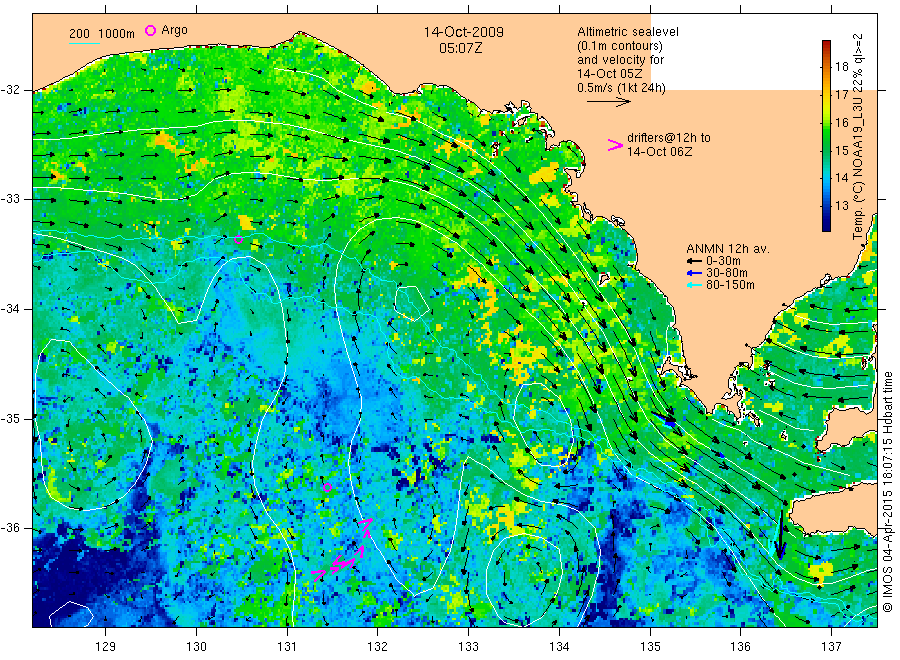
Task: Click the 13 label on temperature scale
Action: pos(841,206)
